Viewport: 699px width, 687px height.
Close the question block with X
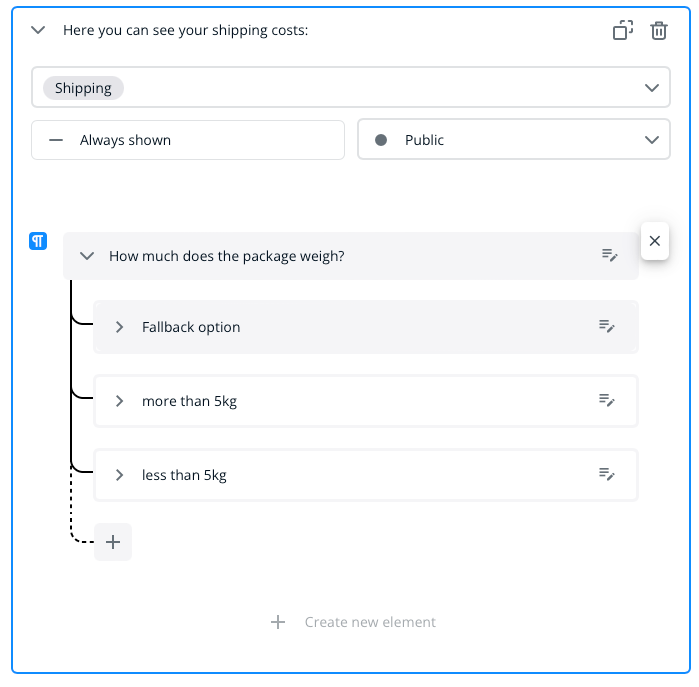[654, 241]
